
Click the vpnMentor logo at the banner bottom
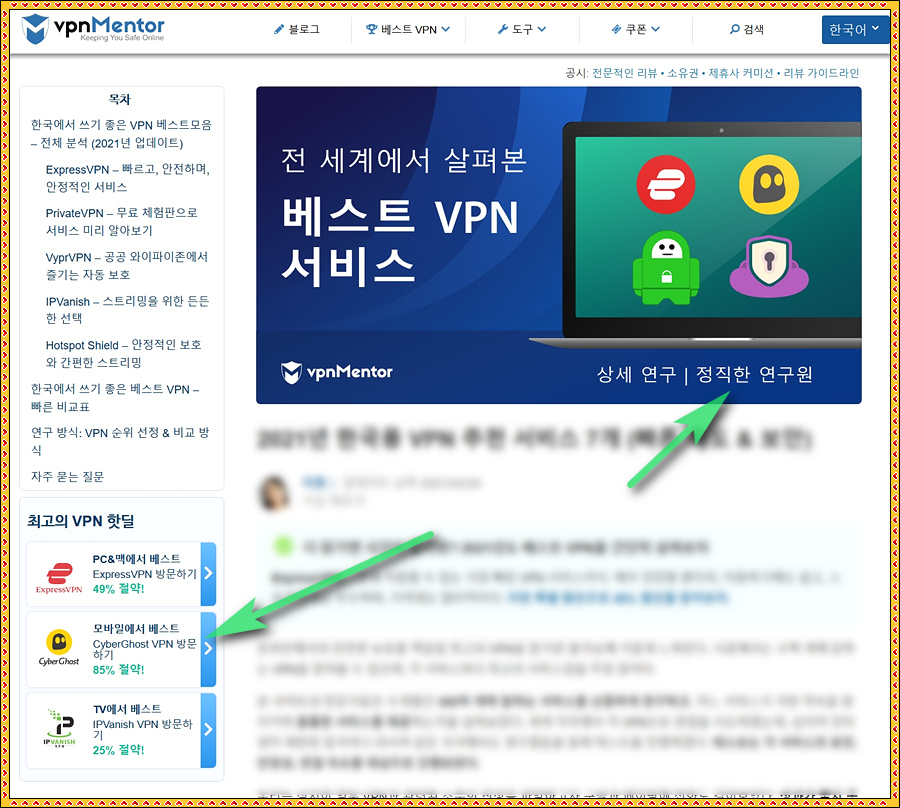coord(336,372)
